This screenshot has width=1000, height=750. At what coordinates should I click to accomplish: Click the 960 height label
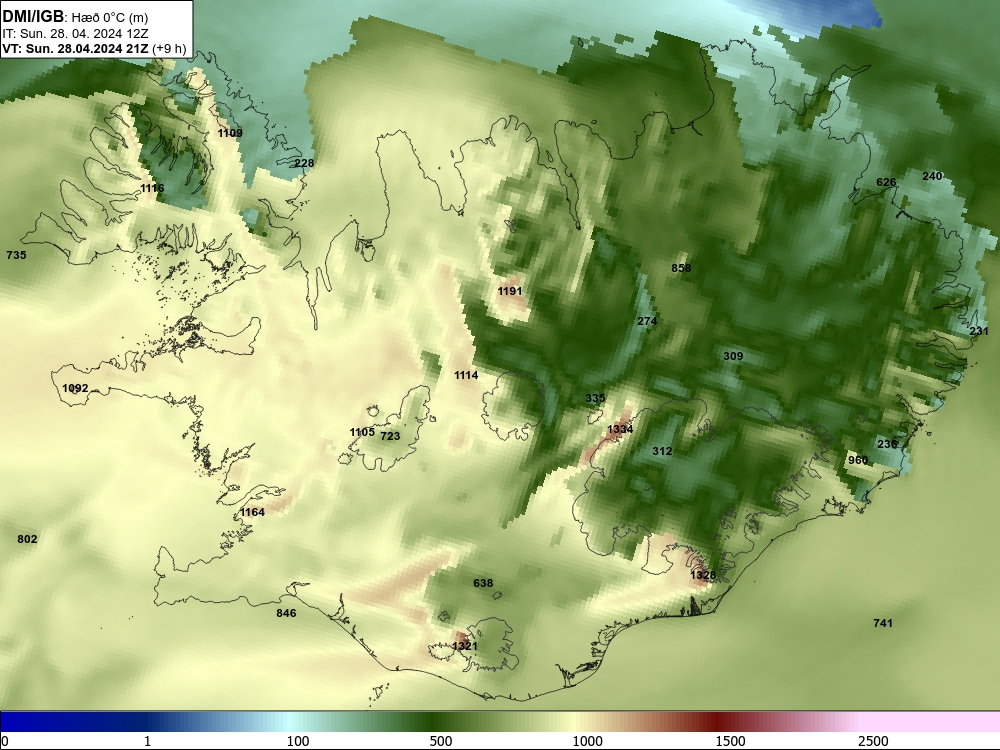click(x=858, y=460)
